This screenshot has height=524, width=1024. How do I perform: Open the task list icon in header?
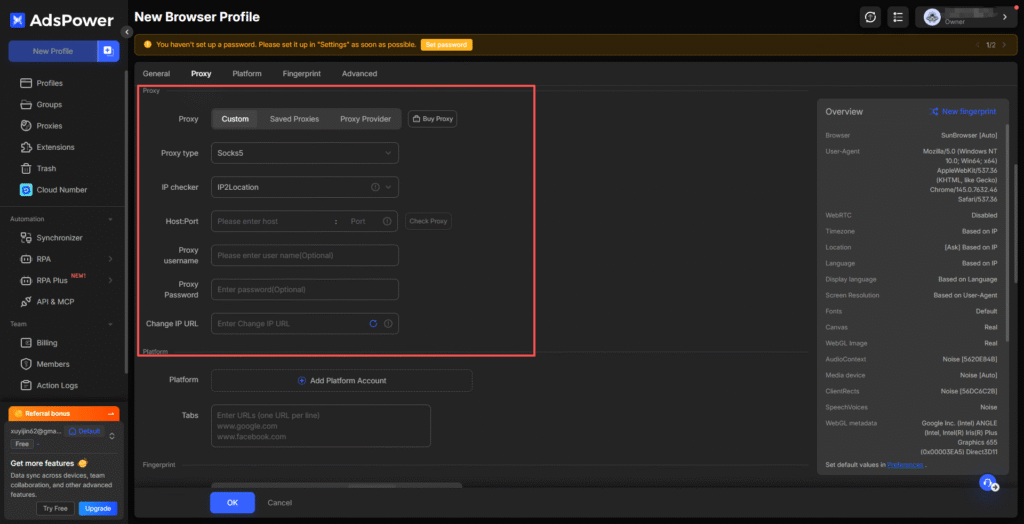[898, 17]
